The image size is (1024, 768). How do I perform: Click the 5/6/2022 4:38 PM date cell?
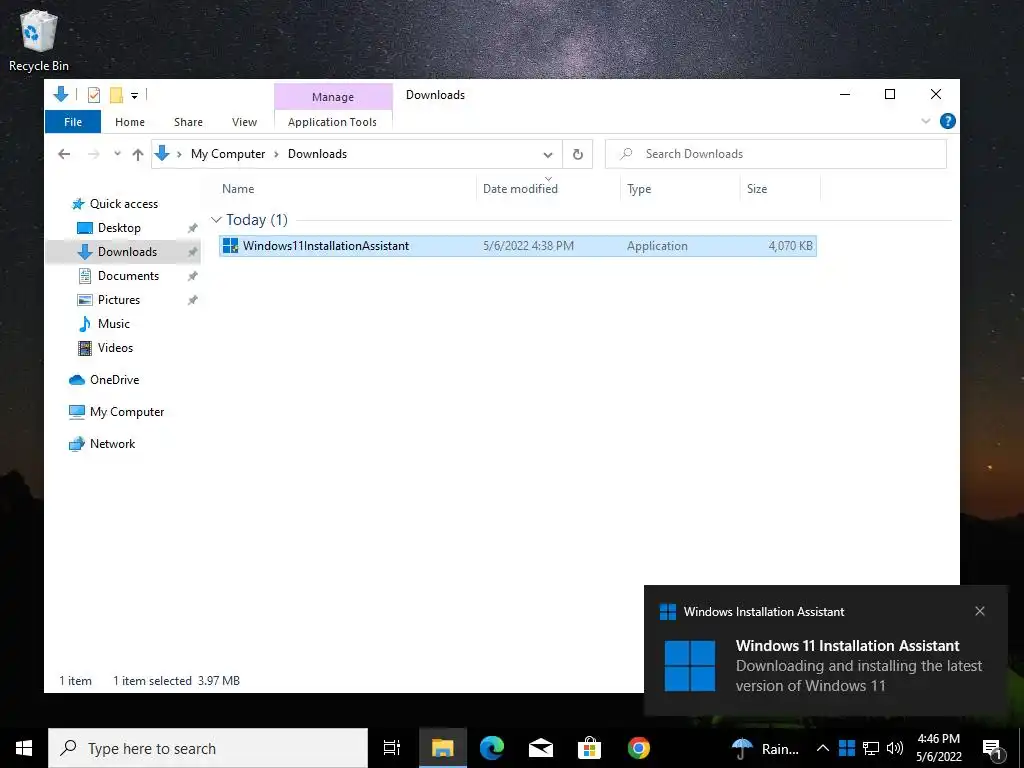528,246
